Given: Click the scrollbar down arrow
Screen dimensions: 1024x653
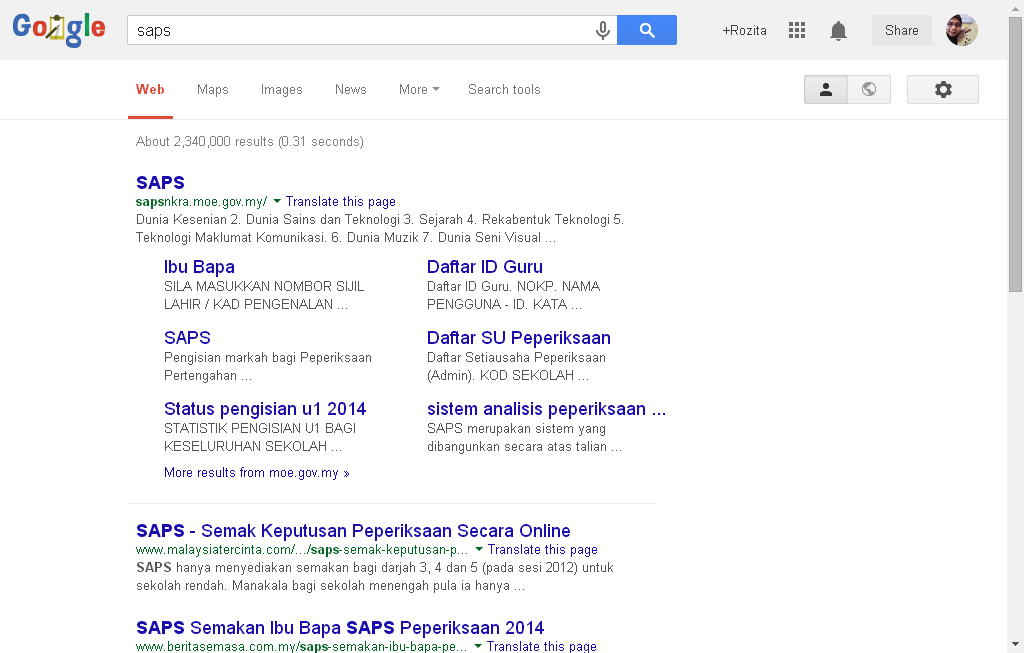Looking at the screenshot, I should pyautogui.click(x=1016, y=645).
